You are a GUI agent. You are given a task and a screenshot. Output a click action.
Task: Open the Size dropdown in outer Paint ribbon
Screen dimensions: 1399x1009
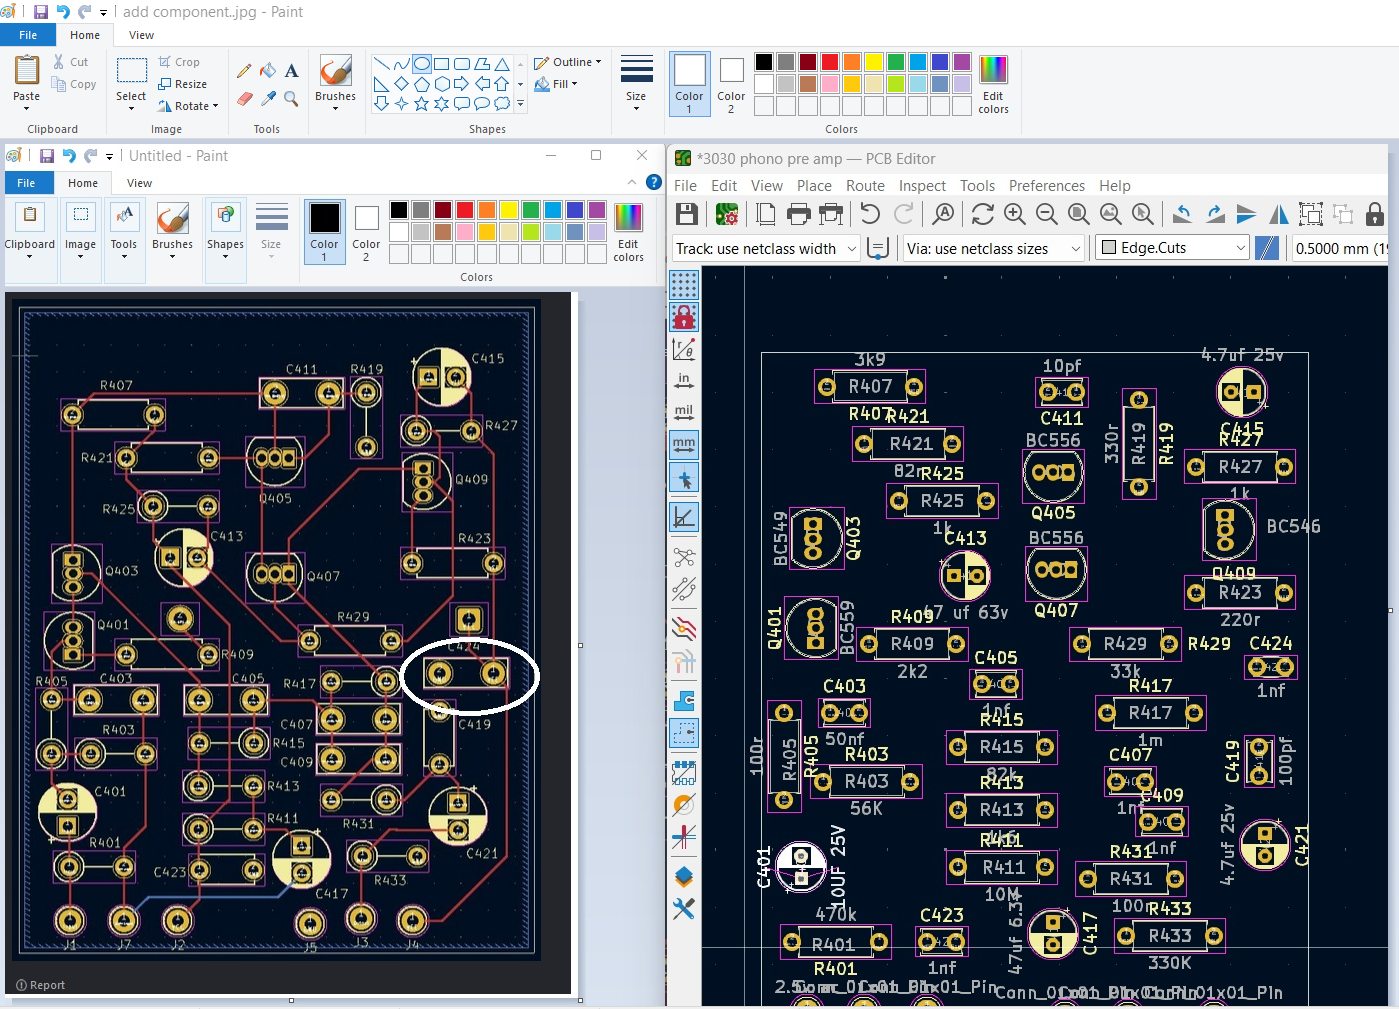(636, 83)
